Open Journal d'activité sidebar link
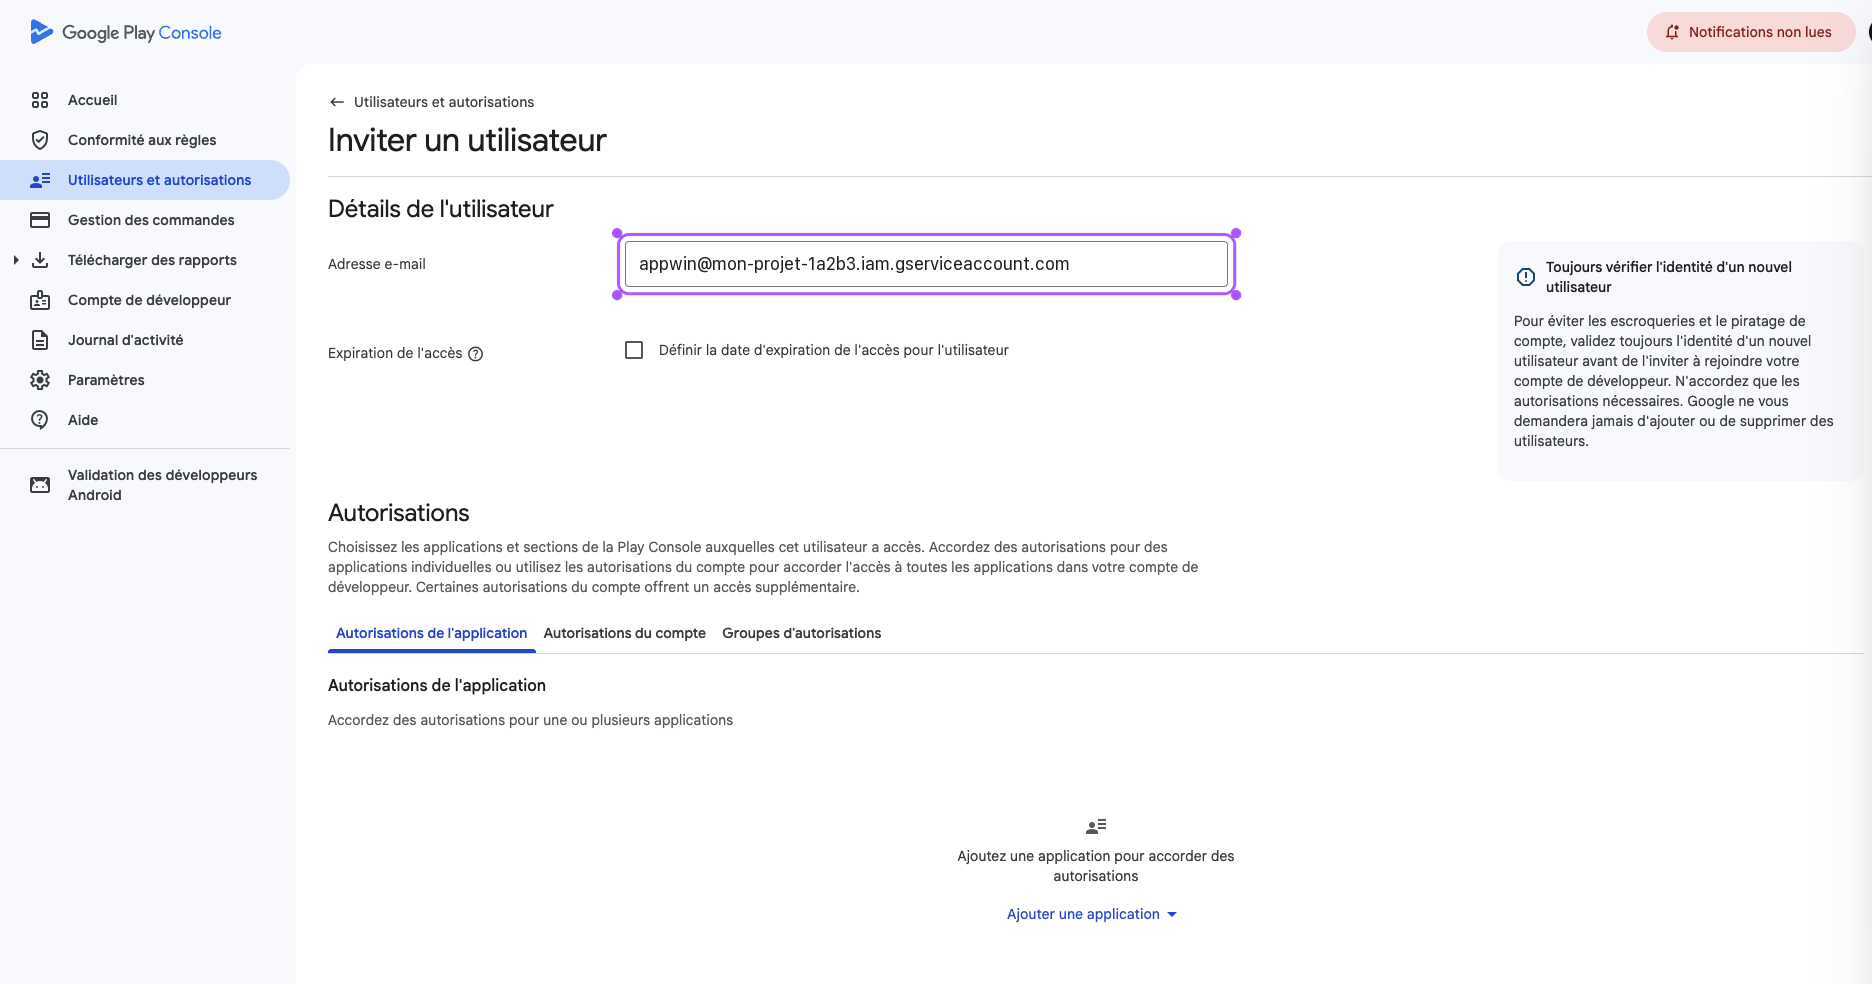The height and width of the screenshot is (984, 1872). click(x=145, y=340)
